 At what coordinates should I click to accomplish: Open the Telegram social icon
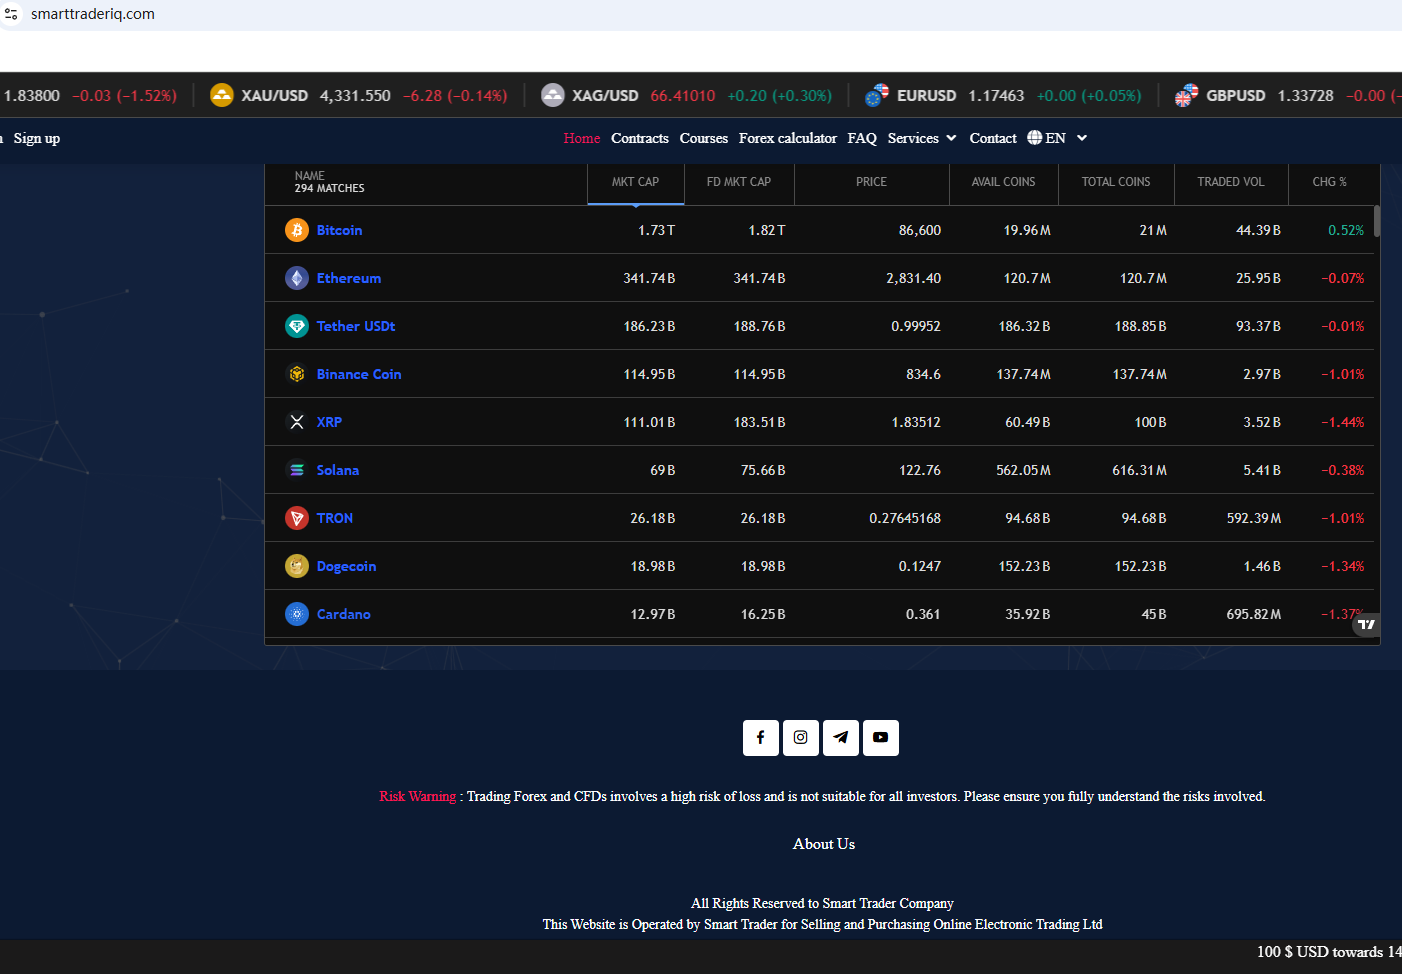coord(840,738)
